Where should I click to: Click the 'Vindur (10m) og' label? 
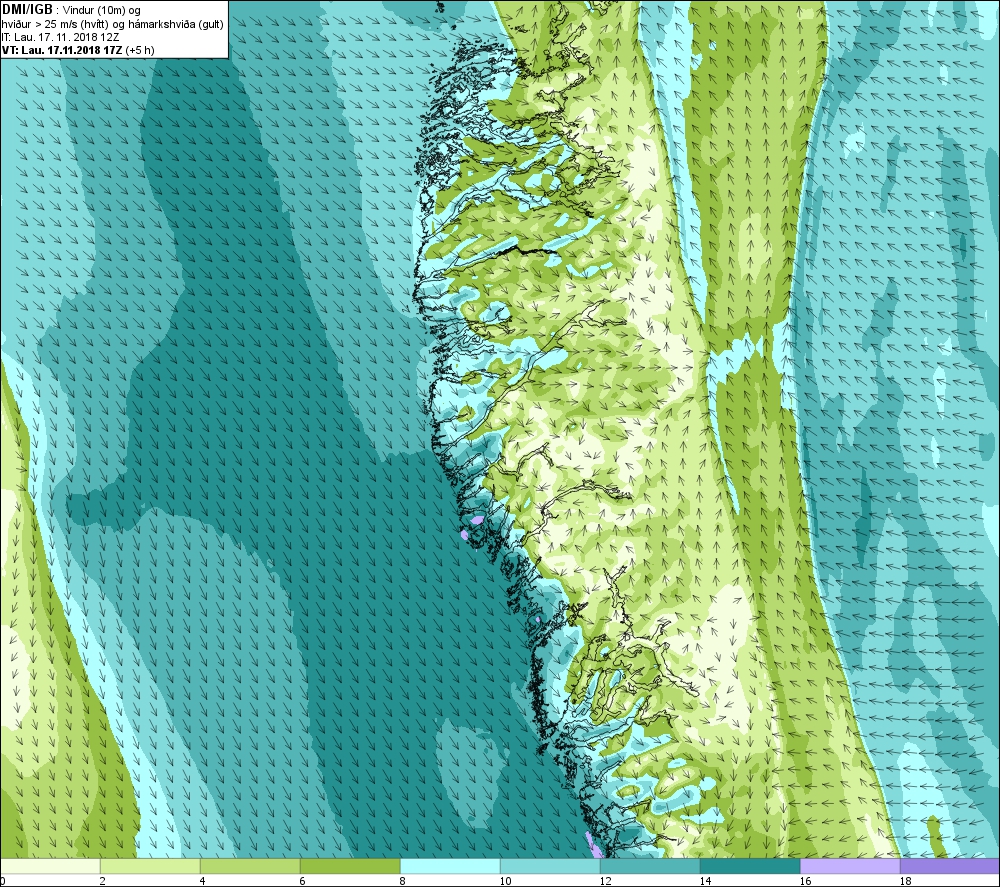[x=102, y=10]
